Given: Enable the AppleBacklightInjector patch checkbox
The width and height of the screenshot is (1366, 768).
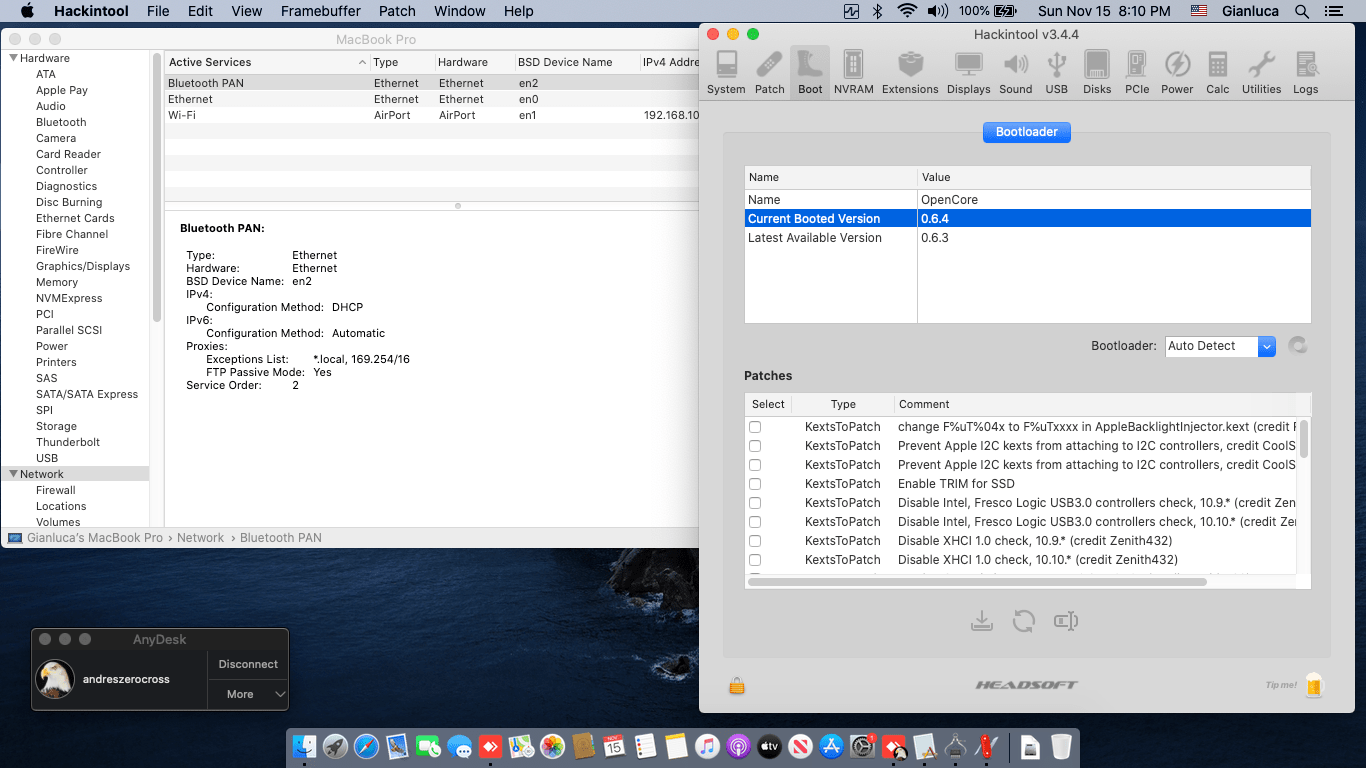Looking at the screenshot, I should coord(755,427).
